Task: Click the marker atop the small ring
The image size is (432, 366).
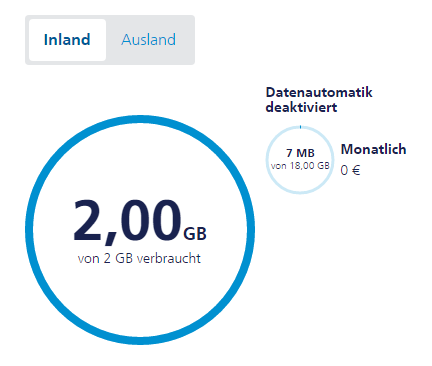Action: coord(300,127)
